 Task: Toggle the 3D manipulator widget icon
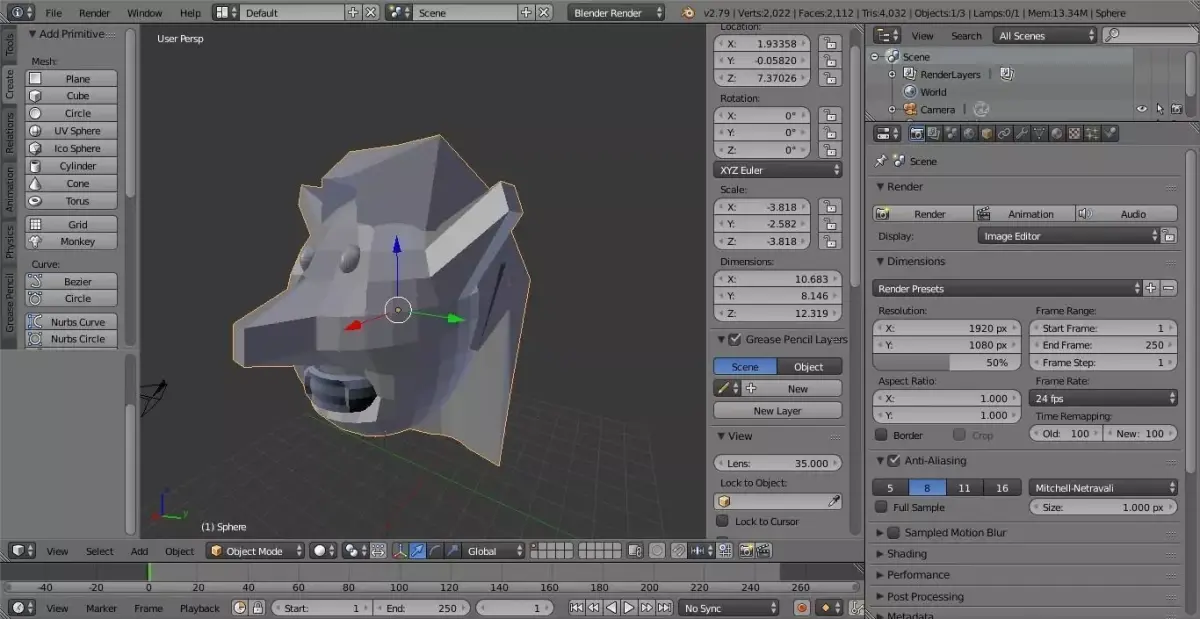pos(400,551)
